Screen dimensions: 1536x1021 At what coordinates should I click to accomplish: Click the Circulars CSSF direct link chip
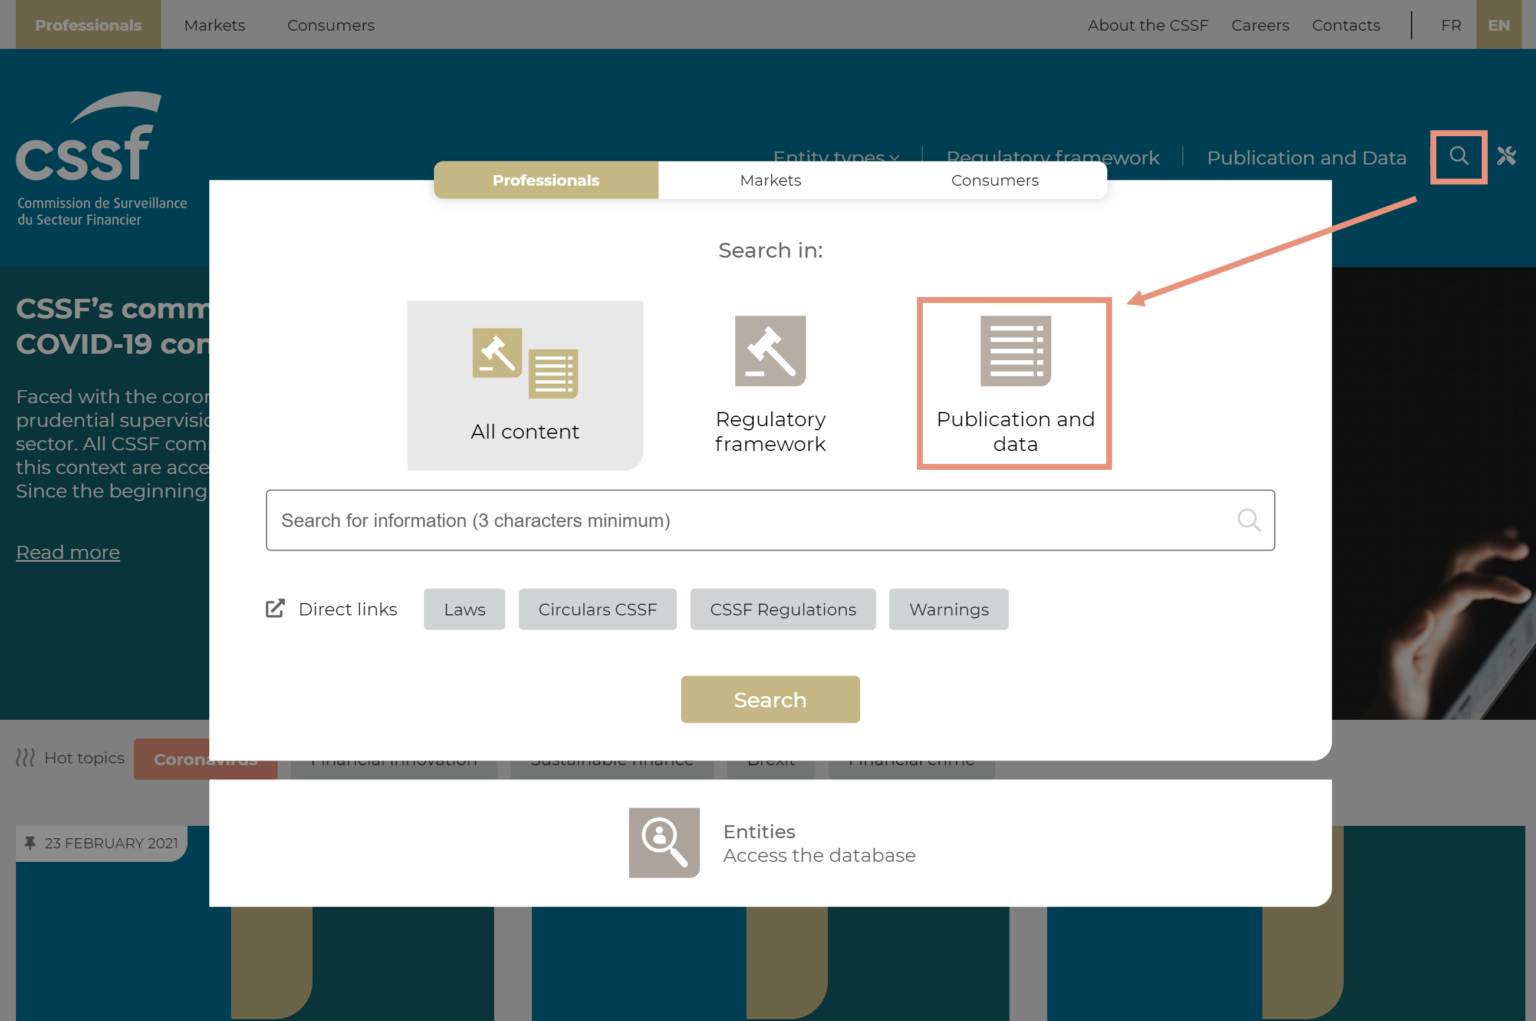point(597,609)
